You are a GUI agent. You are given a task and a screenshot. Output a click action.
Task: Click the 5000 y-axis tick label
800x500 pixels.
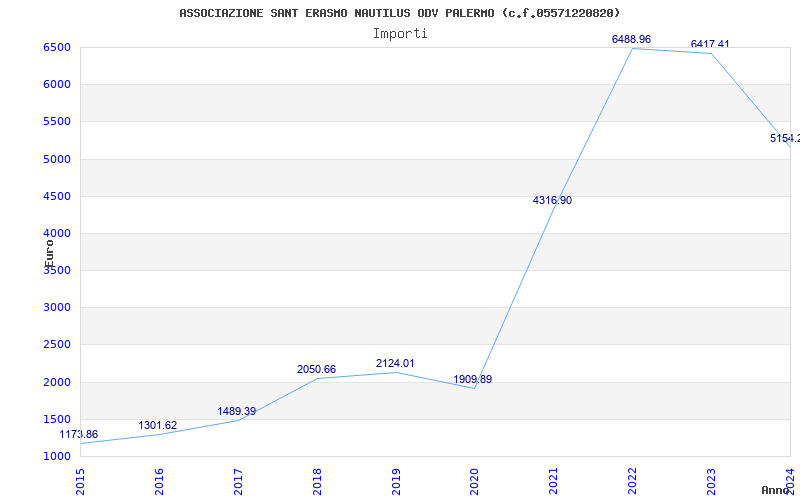coord(57,159)
